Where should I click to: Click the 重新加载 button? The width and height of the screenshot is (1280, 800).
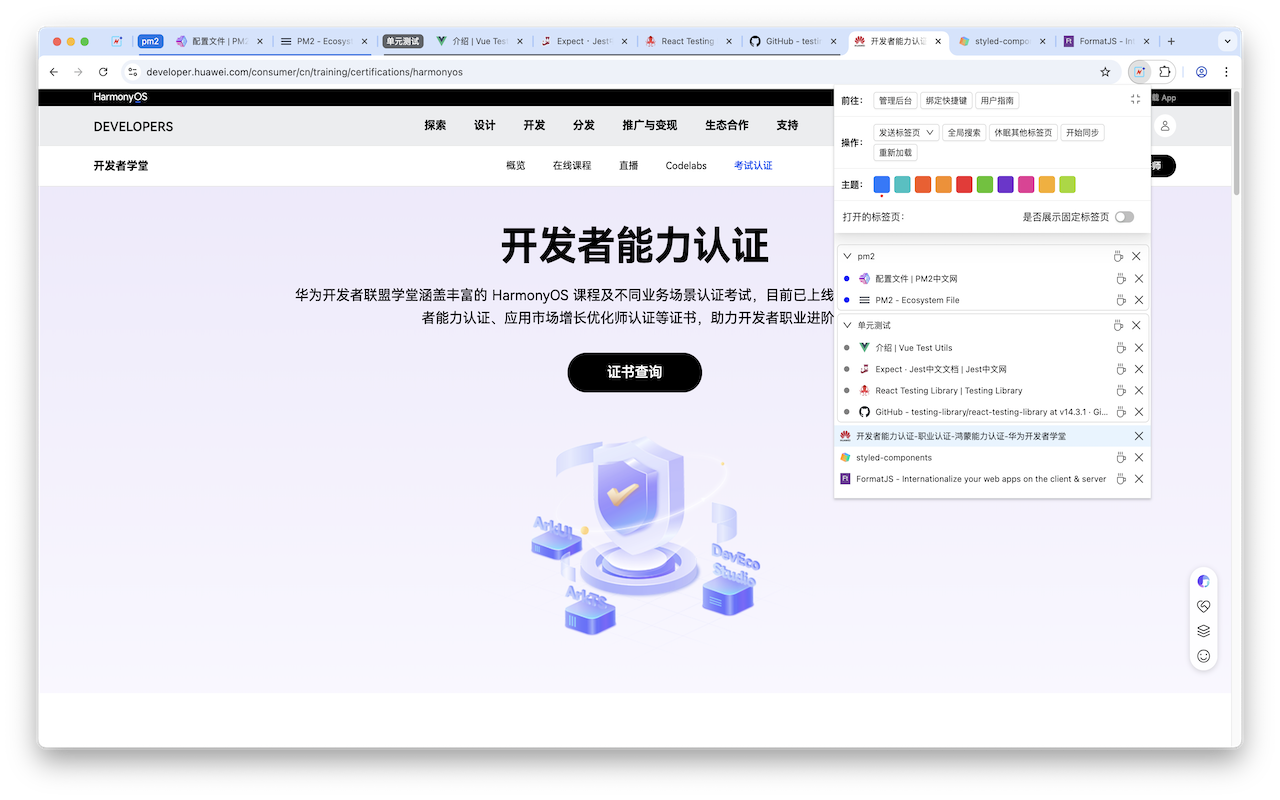(x=895, y=153)
